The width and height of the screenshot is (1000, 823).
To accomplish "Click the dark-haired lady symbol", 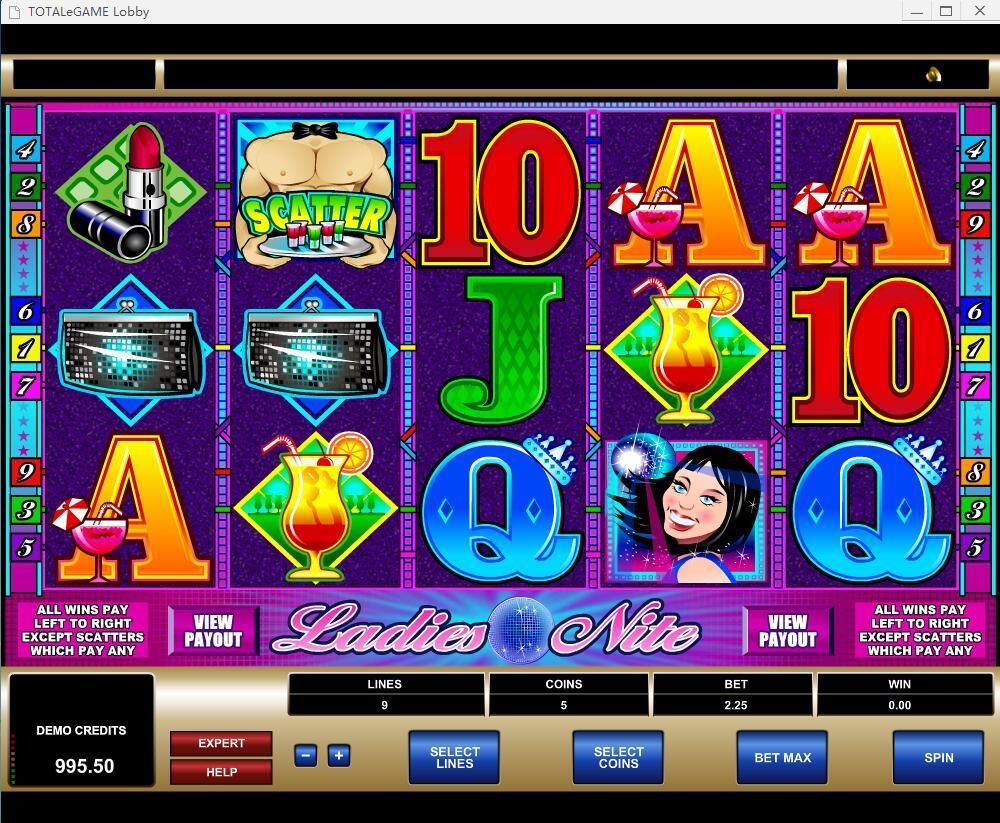I will [x=686, y=511].
